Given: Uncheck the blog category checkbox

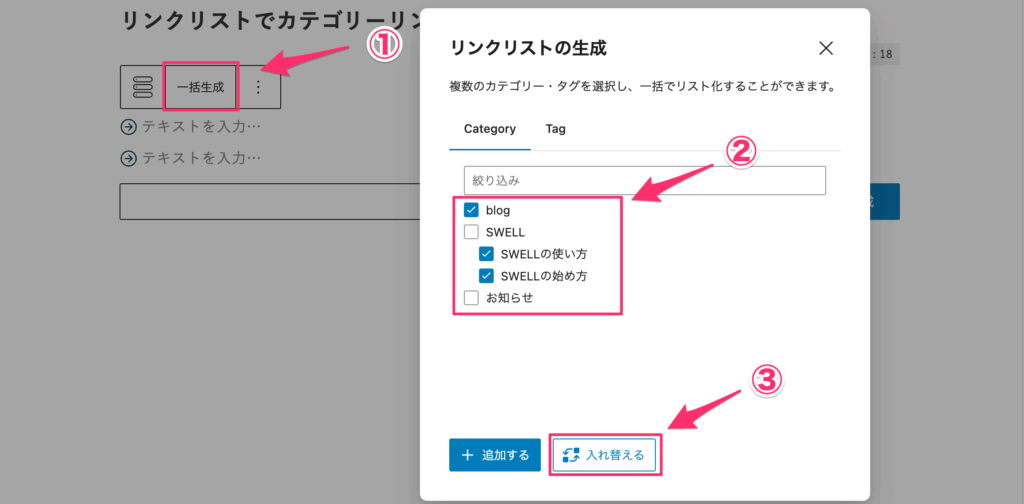Looking at the screenshot, I should [472, 211].
